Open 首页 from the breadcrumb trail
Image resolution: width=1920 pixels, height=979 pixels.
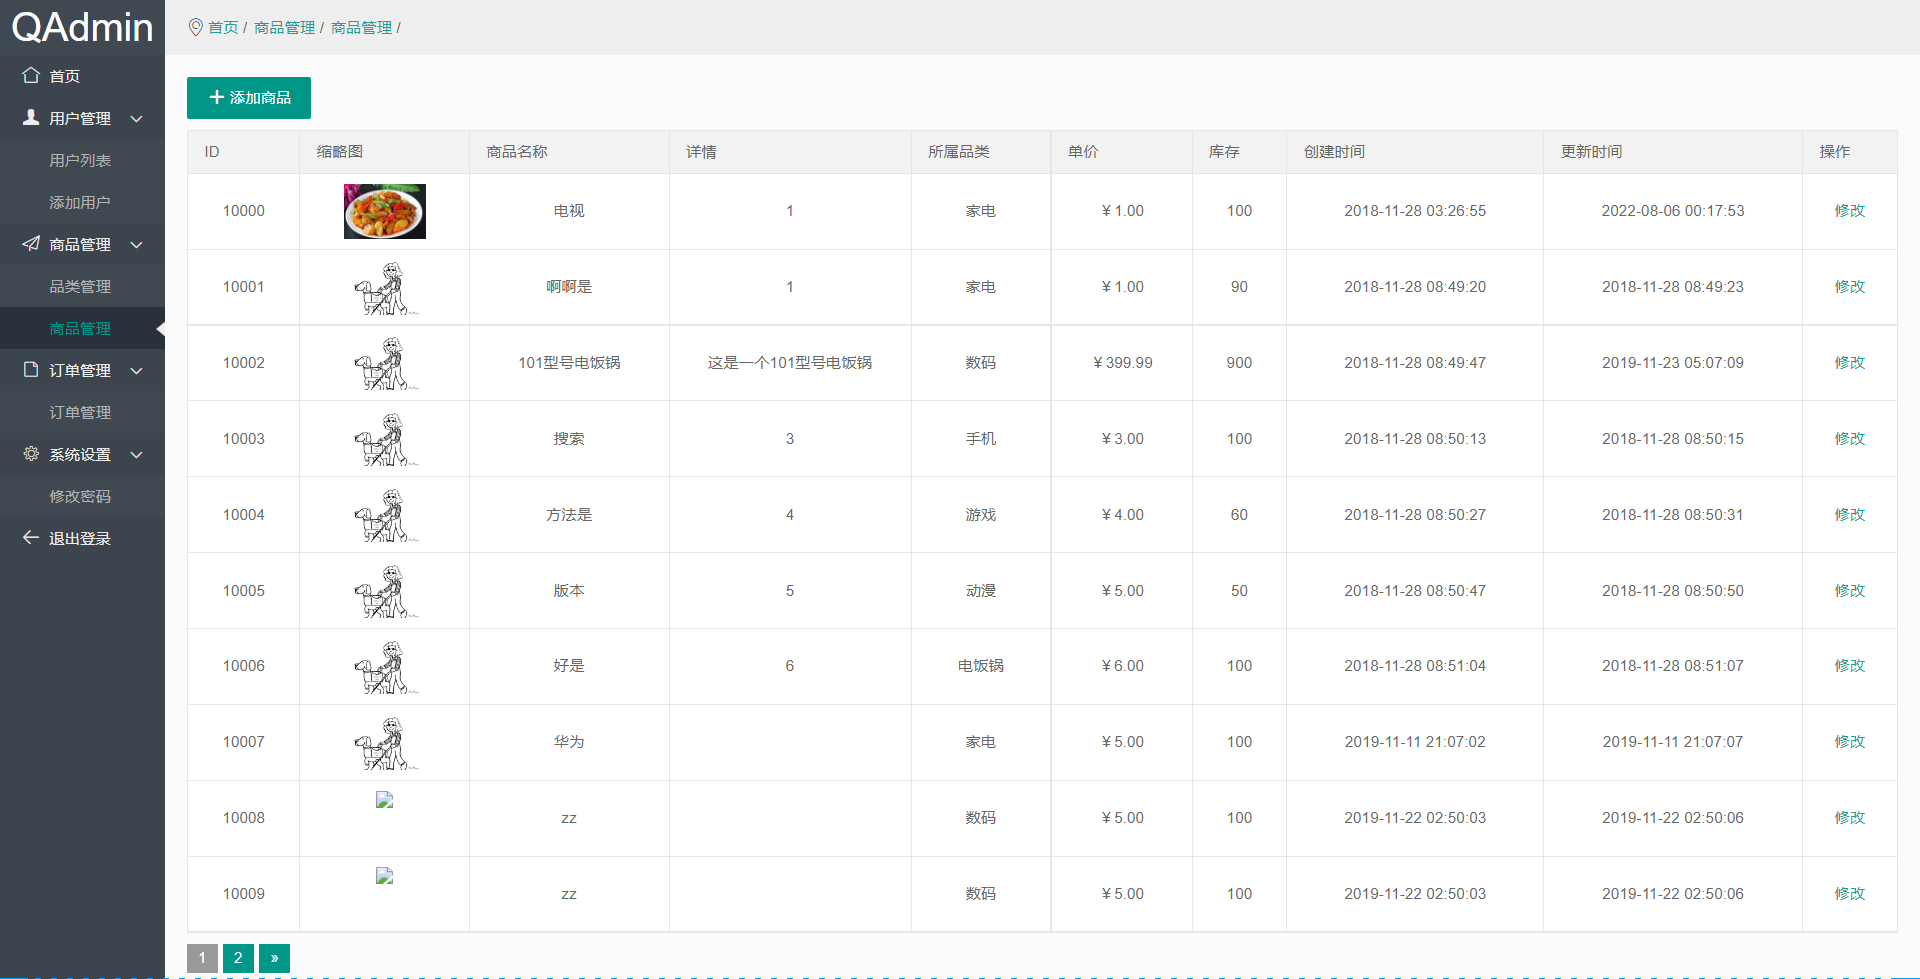(x=222, y=28)
